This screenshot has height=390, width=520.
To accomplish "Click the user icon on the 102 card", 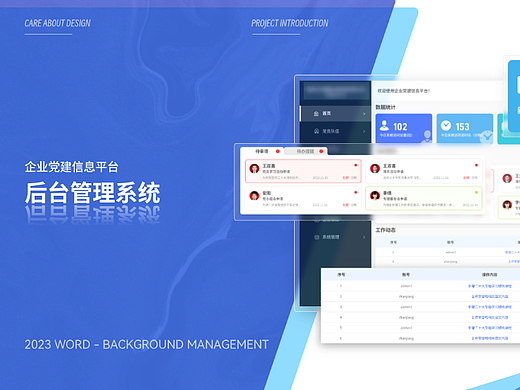I will coord(384,125).
